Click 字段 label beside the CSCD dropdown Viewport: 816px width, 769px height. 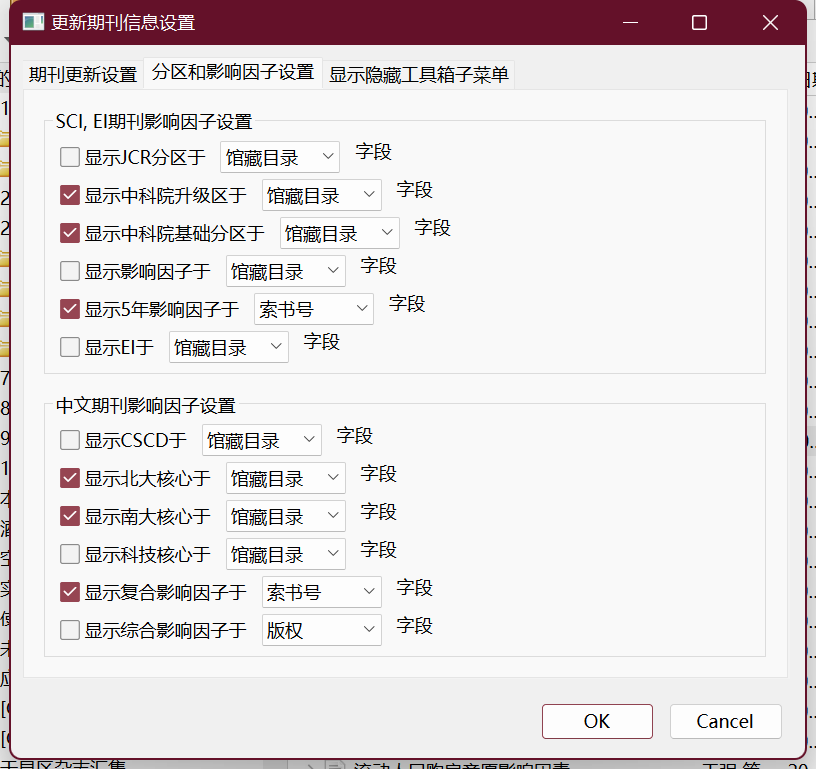[354, 435]
